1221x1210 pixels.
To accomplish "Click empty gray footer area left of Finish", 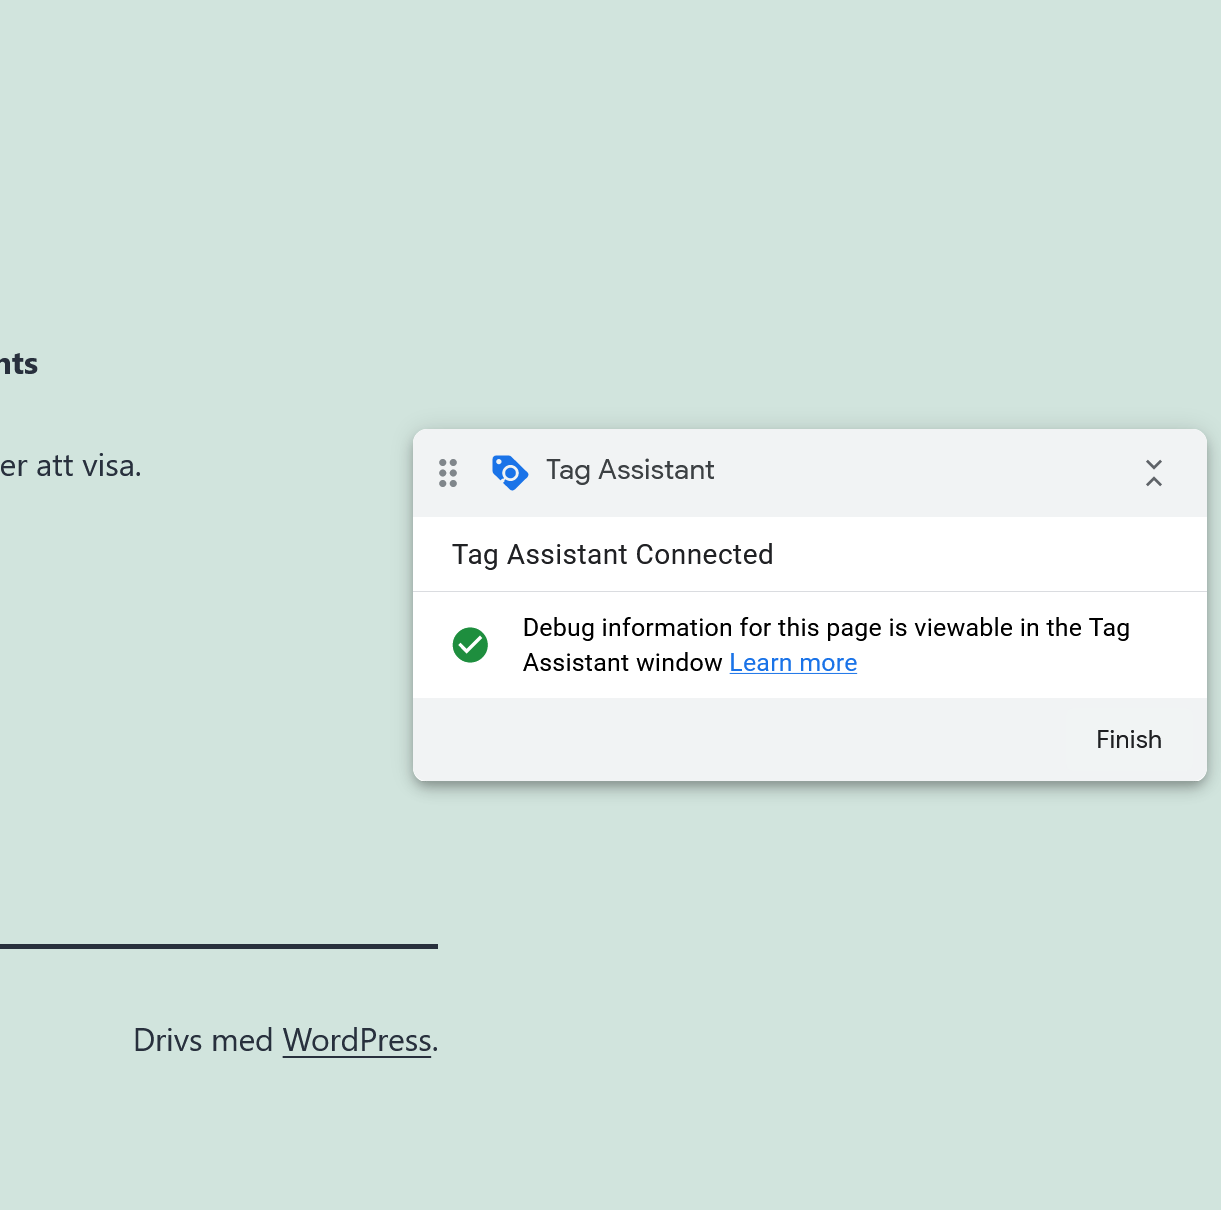I will [750, 740].
